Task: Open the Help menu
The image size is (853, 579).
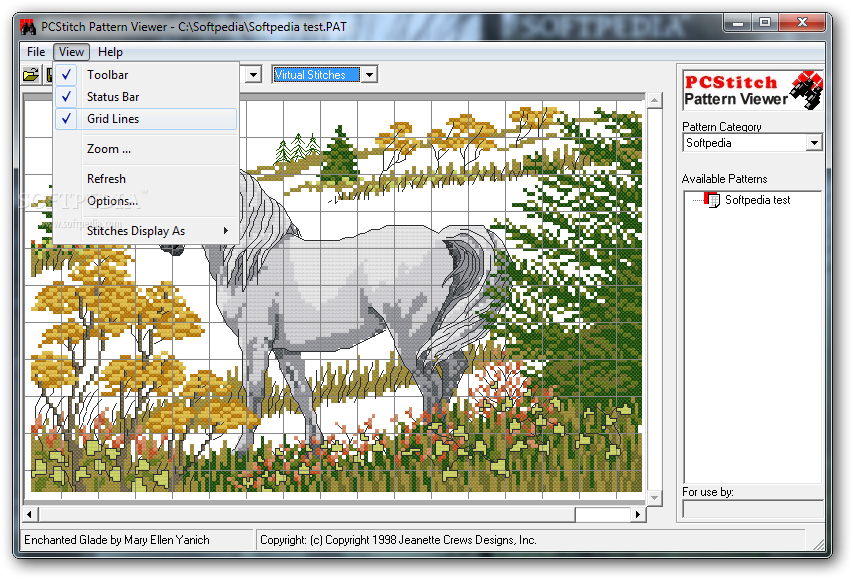Action: [110, 52]
